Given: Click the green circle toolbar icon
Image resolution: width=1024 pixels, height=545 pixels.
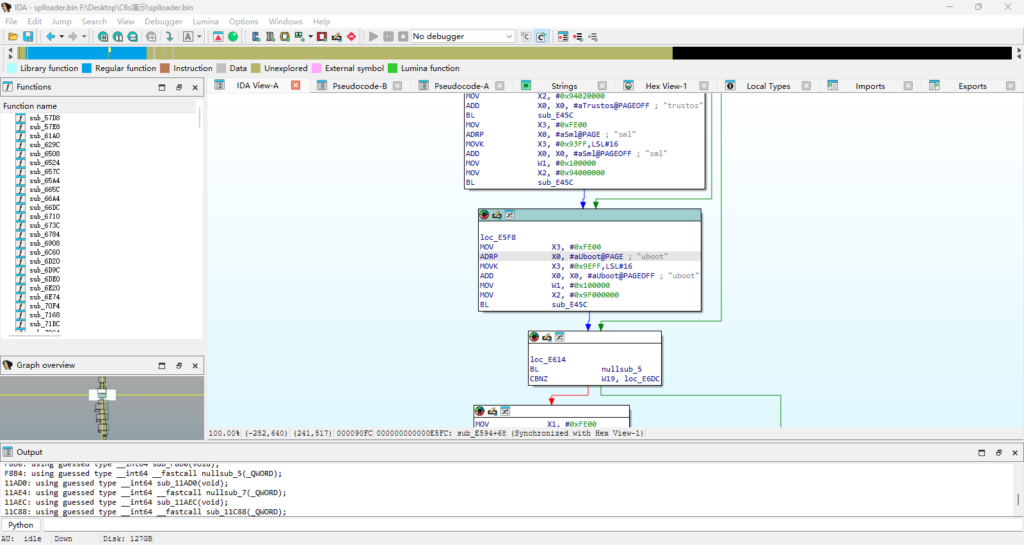Looking at the screenshot, I should point(233,36).
